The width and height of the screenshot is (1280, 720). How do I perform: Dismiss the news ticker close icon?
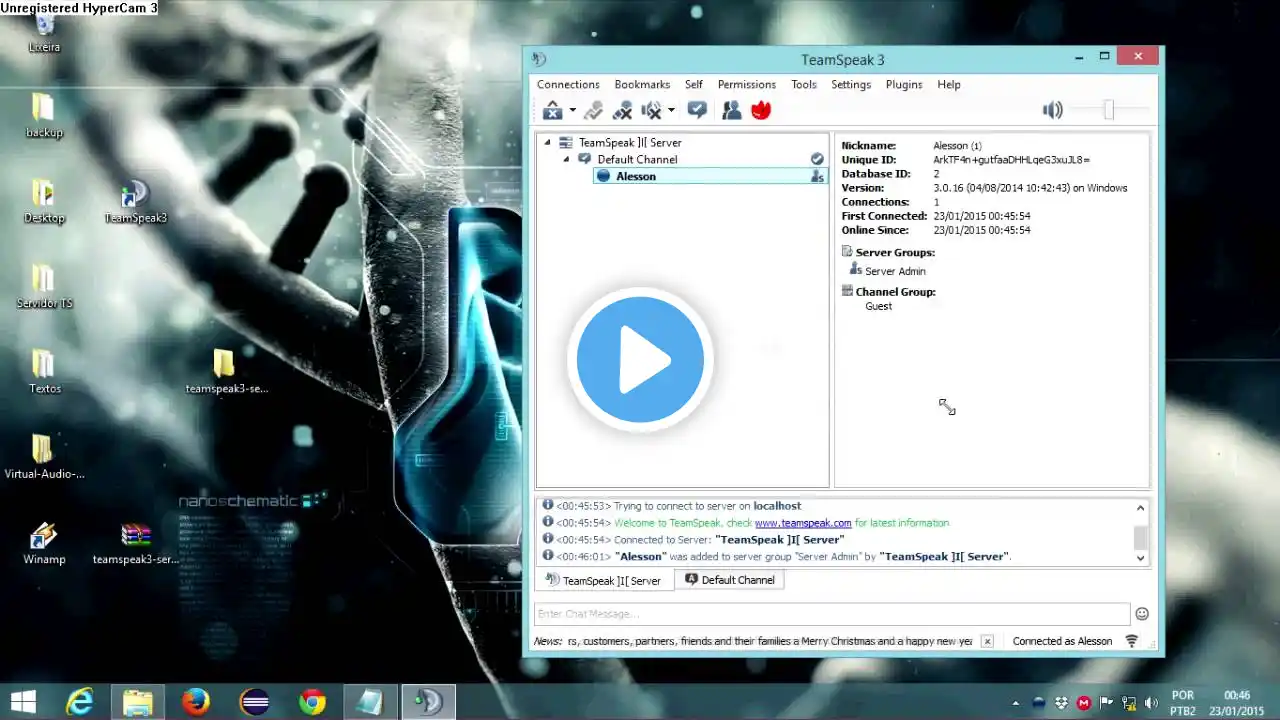[x=987, y=642]
